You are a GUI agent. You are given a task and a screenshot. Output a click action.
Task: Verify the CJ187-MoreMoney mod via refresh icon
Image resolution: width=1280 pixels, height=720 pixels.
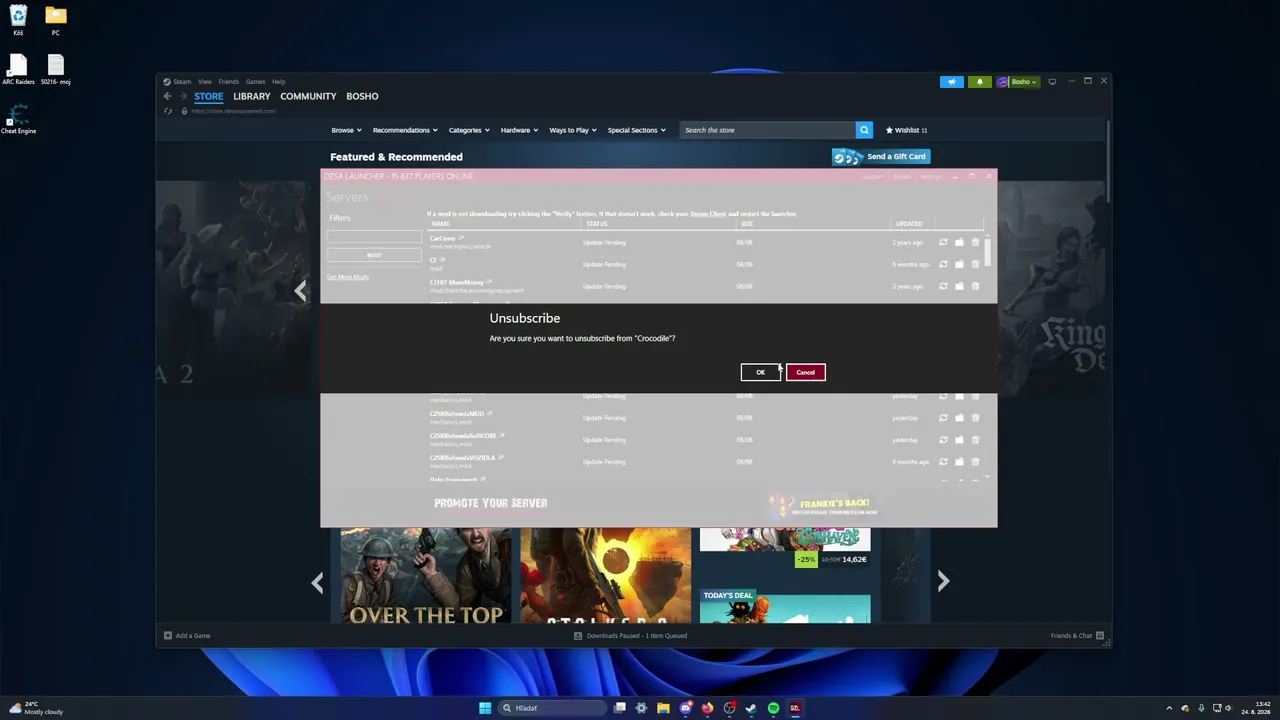tap(943, 286)
